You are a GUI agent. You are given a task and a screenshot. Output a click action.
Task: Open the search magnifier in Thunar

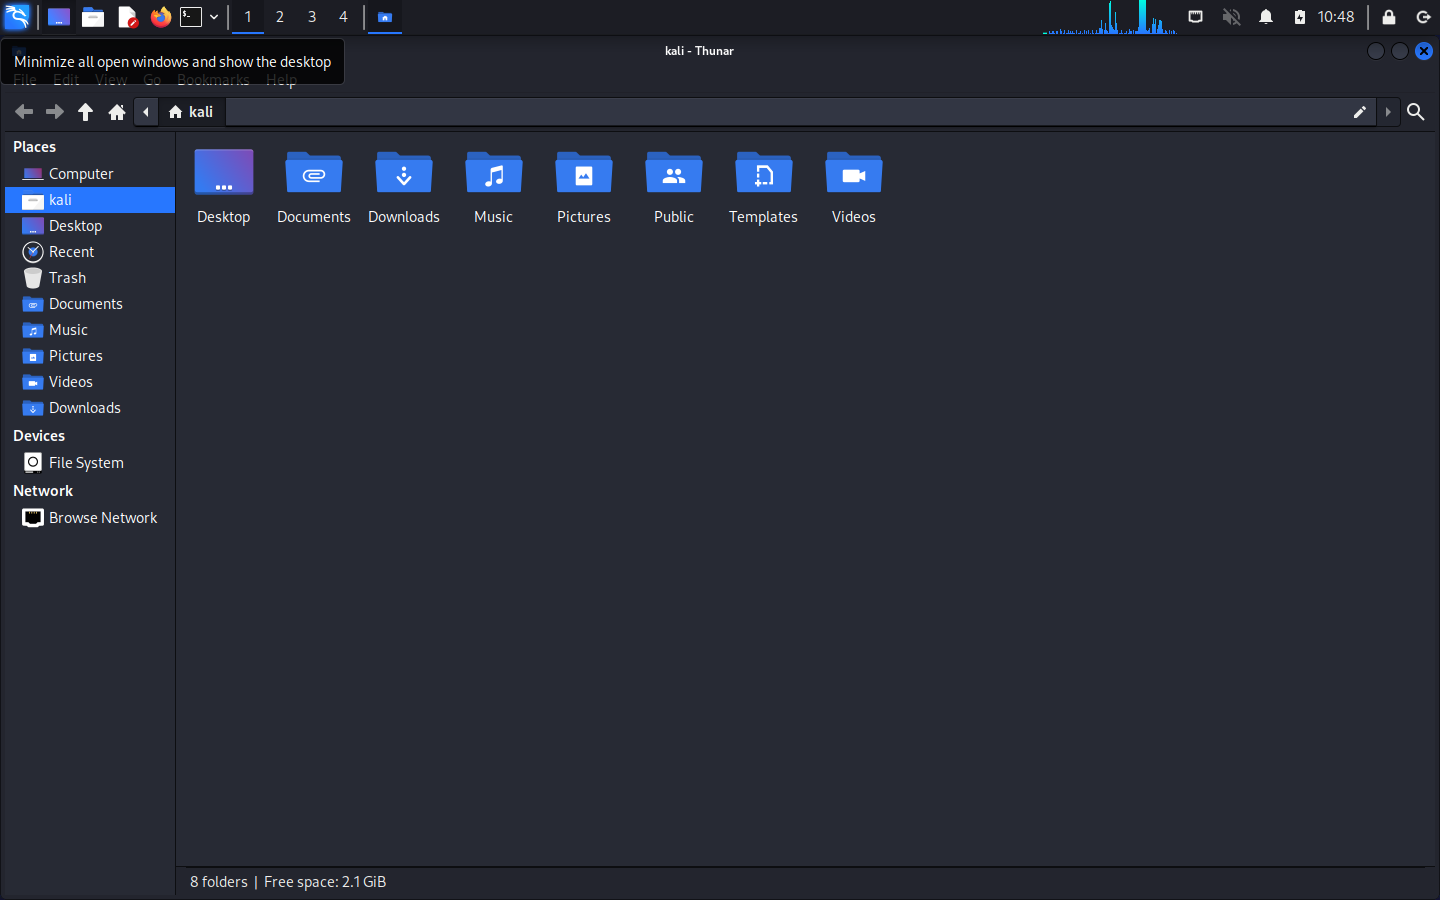[1415, 112]
